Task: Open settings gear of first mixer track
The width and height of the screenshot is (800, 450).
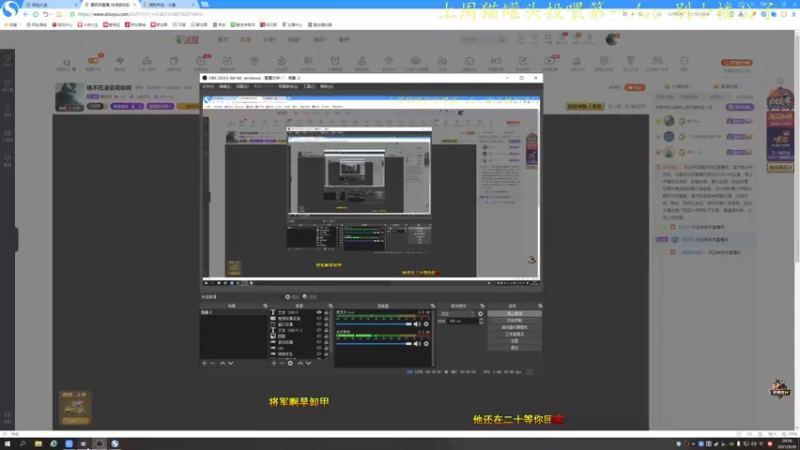Action: pos(426,324)
